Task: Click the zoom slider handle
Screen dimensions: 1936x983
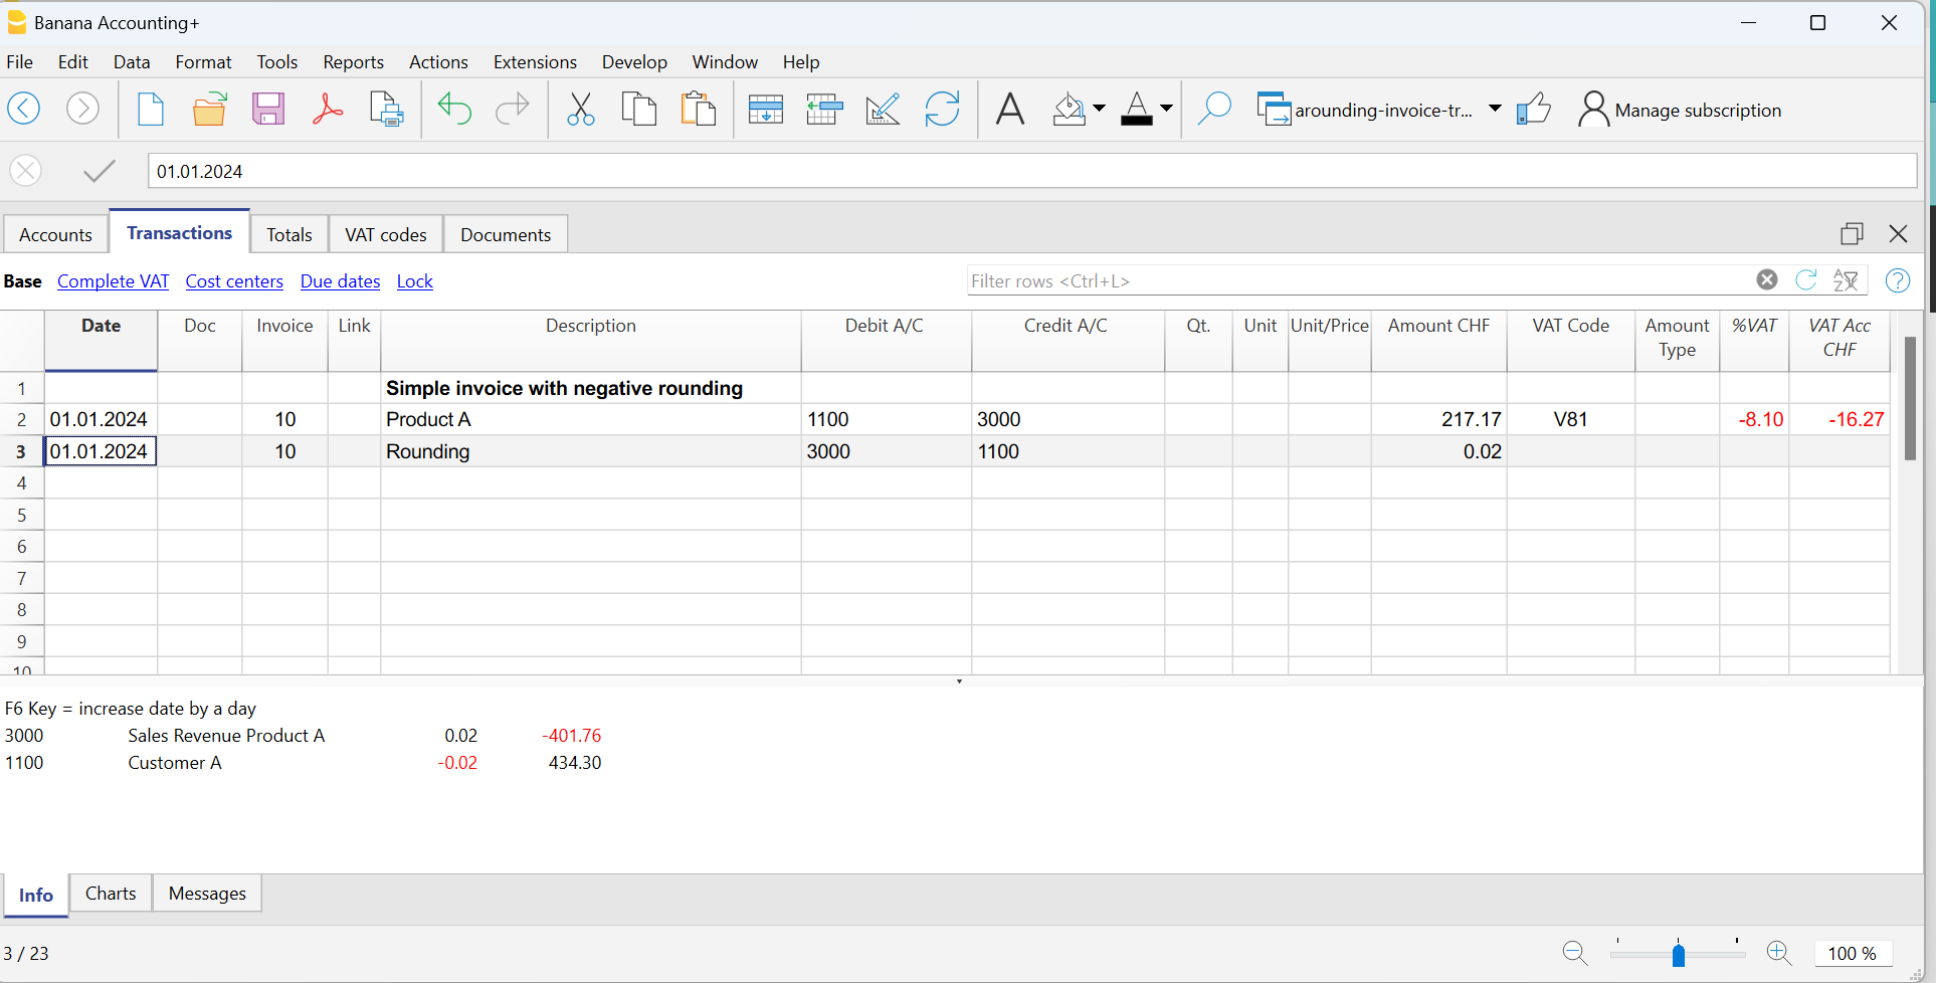Action: (1678, 955)
